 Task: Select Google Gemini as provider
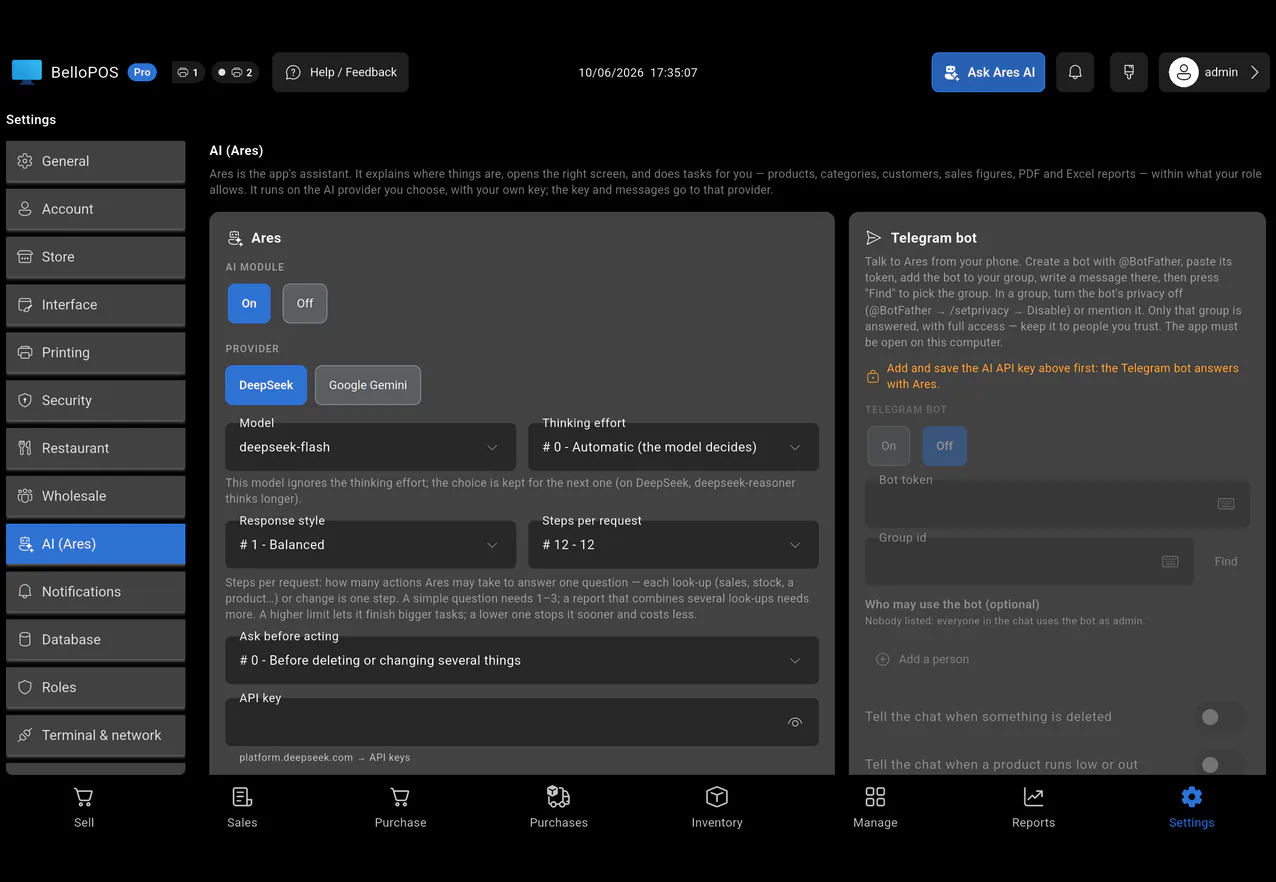point(368,385)
